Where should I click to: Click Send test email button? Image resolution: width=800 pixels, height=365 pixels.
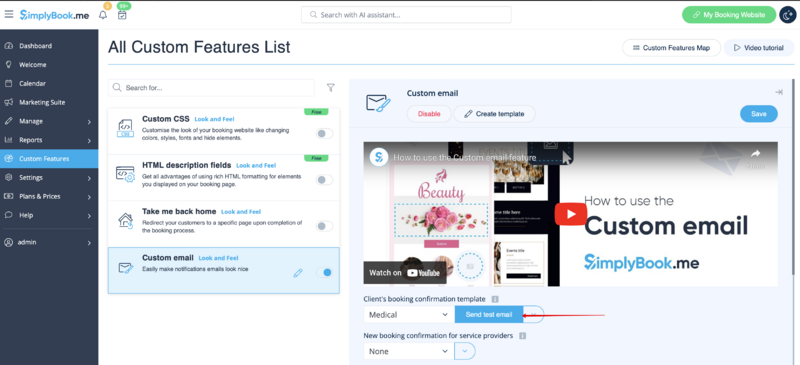tap(489, 314)
